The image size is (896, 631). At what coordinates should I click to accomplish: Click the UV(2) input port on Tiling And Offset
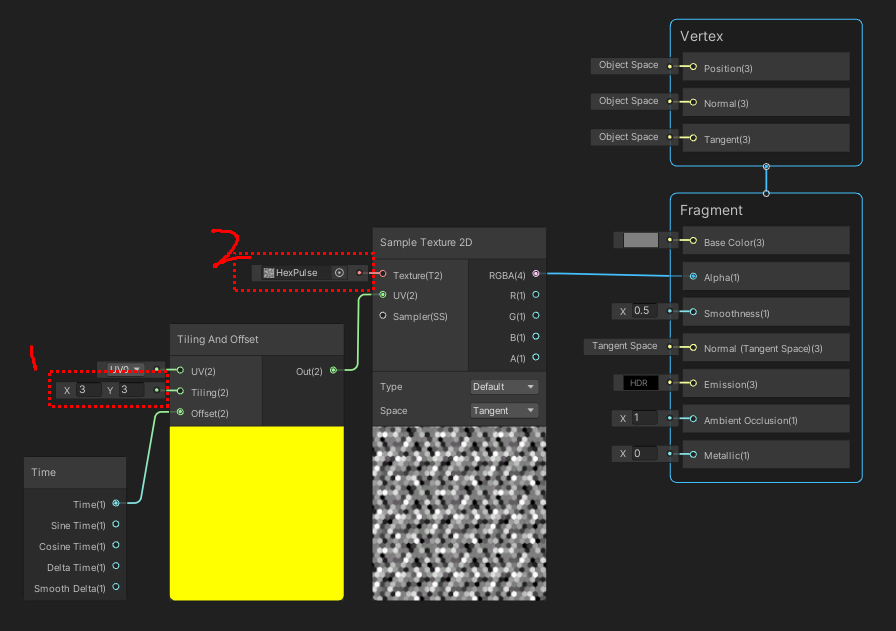point(181,370)
